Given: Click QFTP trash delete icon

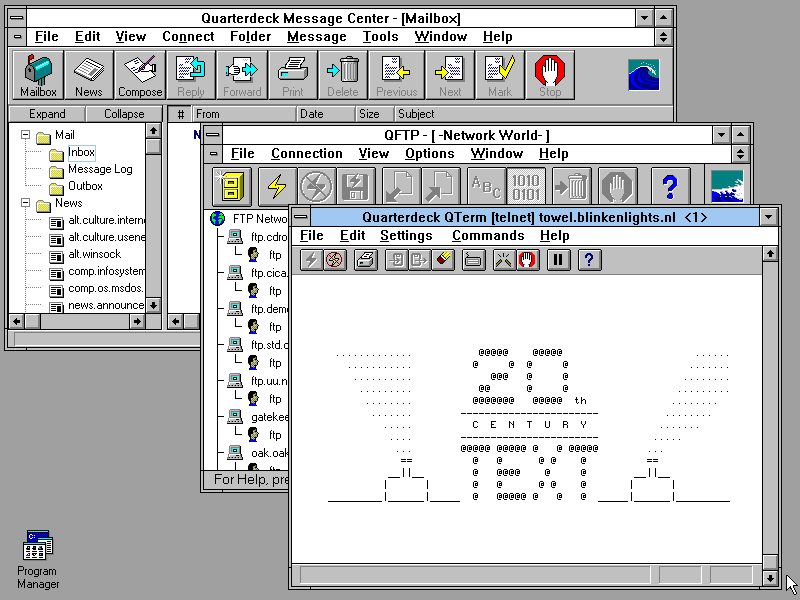Looking at the screenshot, I should click(572, 186).
